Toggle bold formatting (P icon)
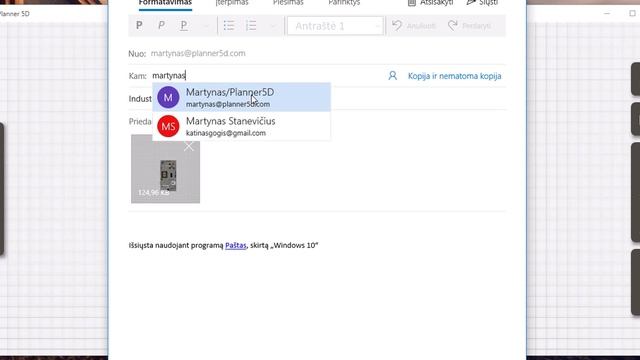The height and width of the screenshot is (360, 640). coord(139,26)
